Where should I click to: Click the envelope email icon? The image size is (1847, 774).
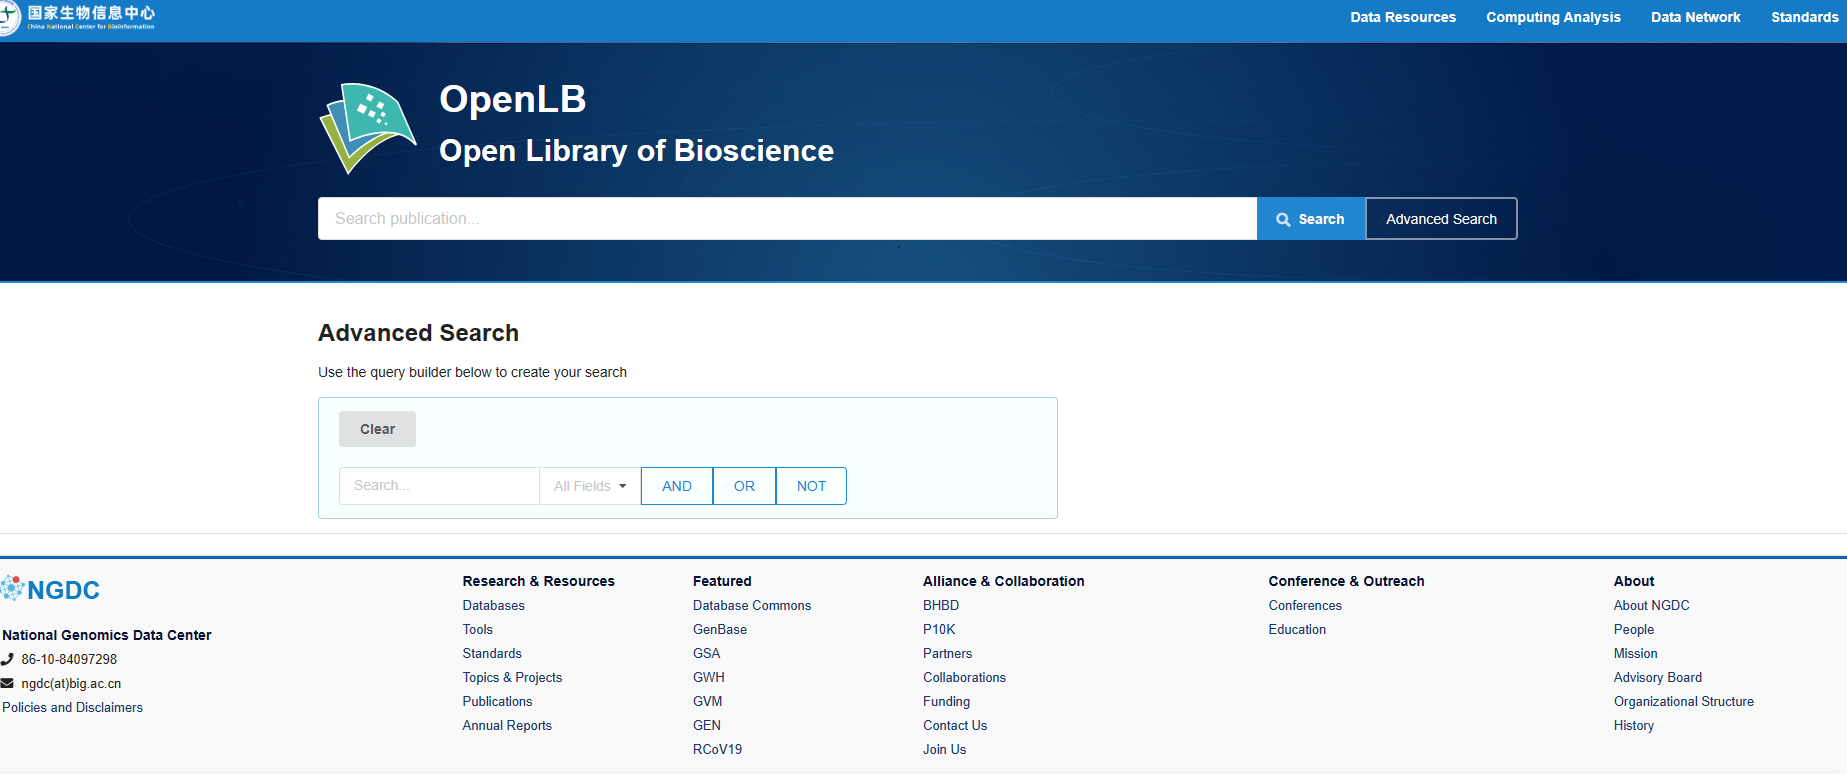click(7, 684)
